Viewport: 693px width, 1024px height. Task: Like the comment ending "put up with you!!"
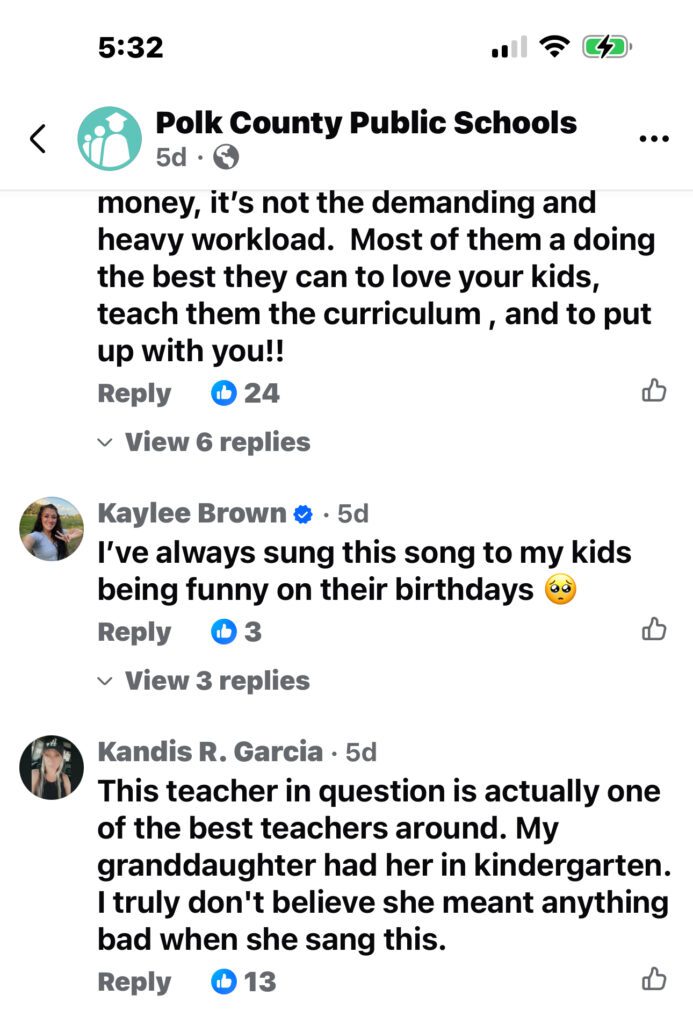tap(654, 391)
